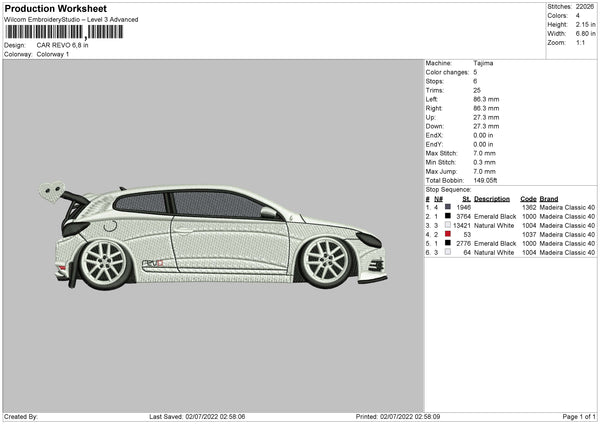
Task: Click the Brand column header
Action: click(x=551, y=198)
